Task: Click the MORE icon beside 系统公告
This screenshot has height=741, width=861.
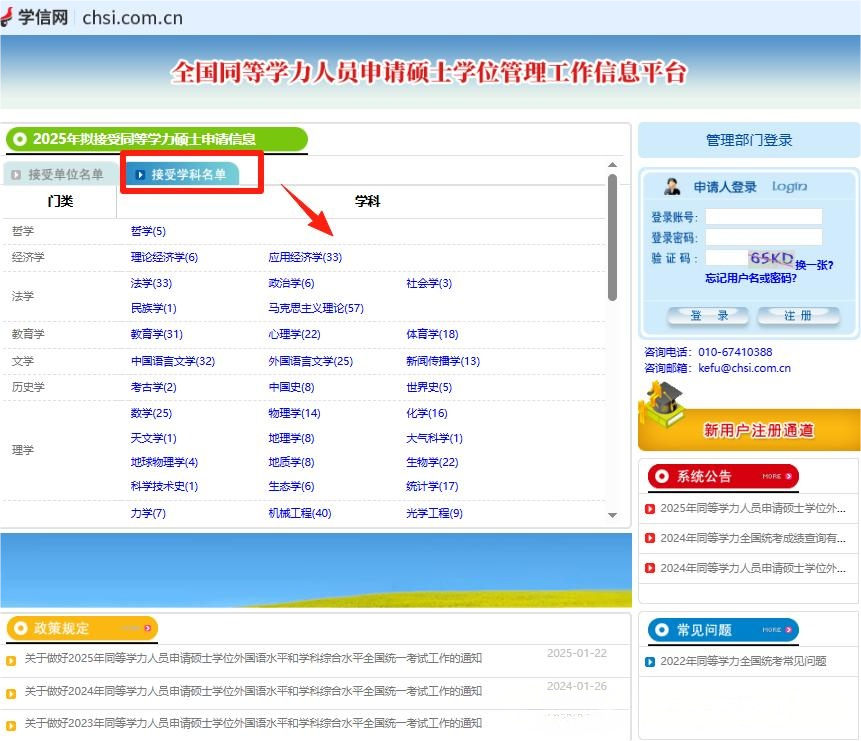Action: click(778, 477)
